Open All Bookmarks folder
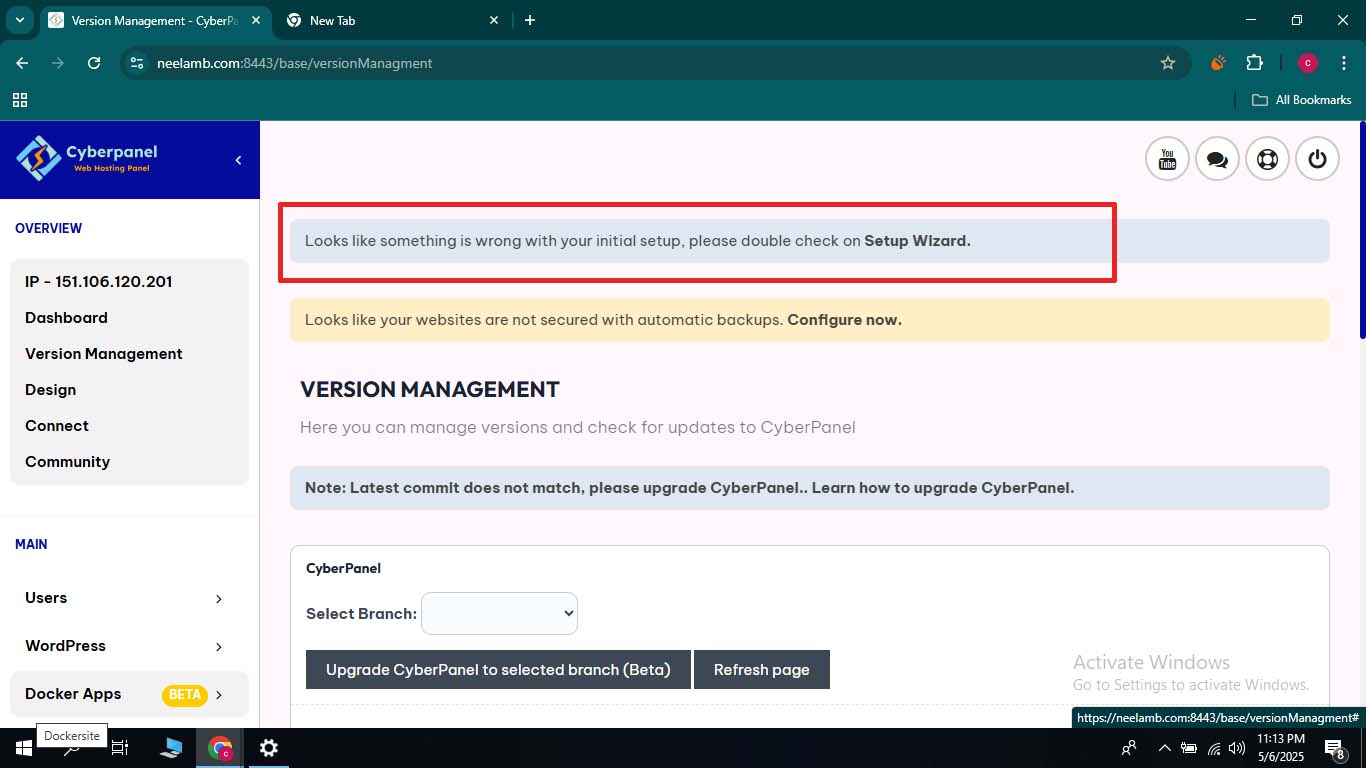Image resolution: width=1366 pixels, height=768 pixels. [x=1302, y=100]
